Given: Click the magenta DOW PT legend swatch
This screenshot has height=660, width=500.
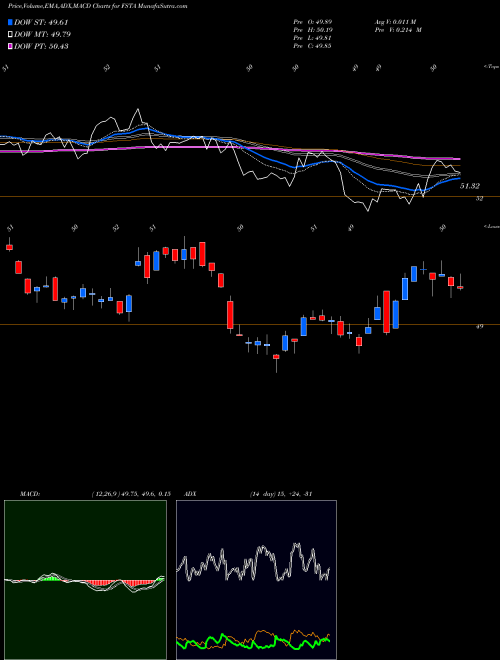Looking at the screenshot, I should [10, 46].
